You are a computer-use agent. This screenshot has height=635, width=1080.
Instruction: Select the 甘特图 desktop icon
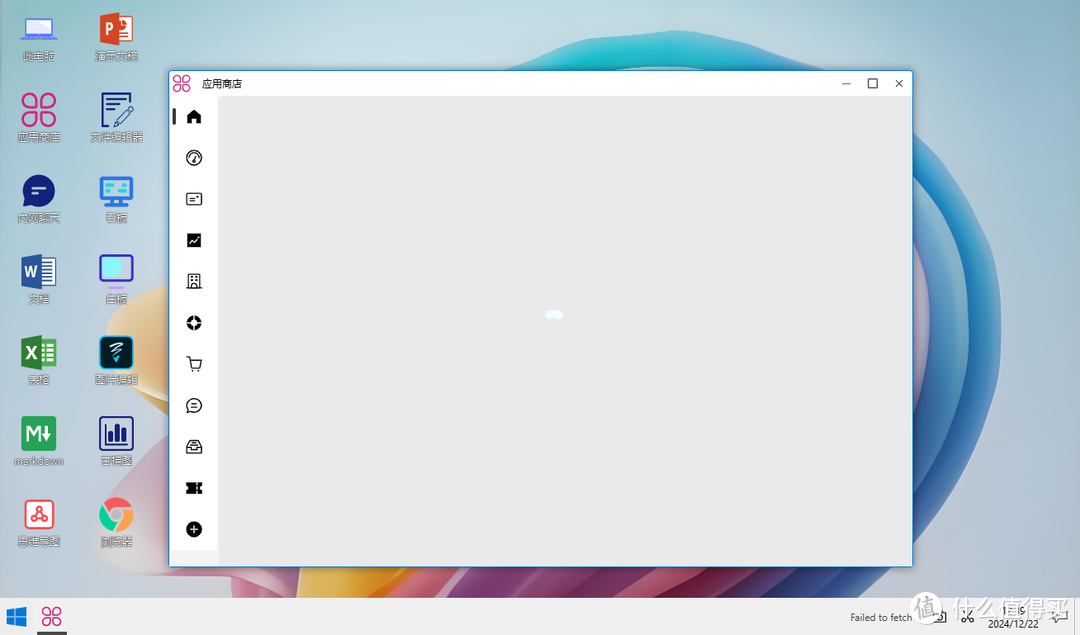click(x=116, y=442)
